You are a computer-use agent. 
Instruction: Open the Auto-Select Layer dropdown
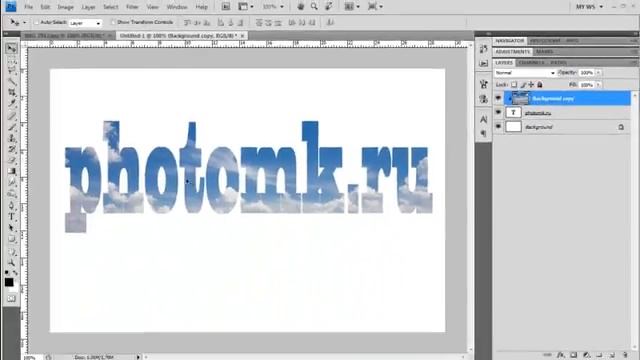(x=85, y=23)
